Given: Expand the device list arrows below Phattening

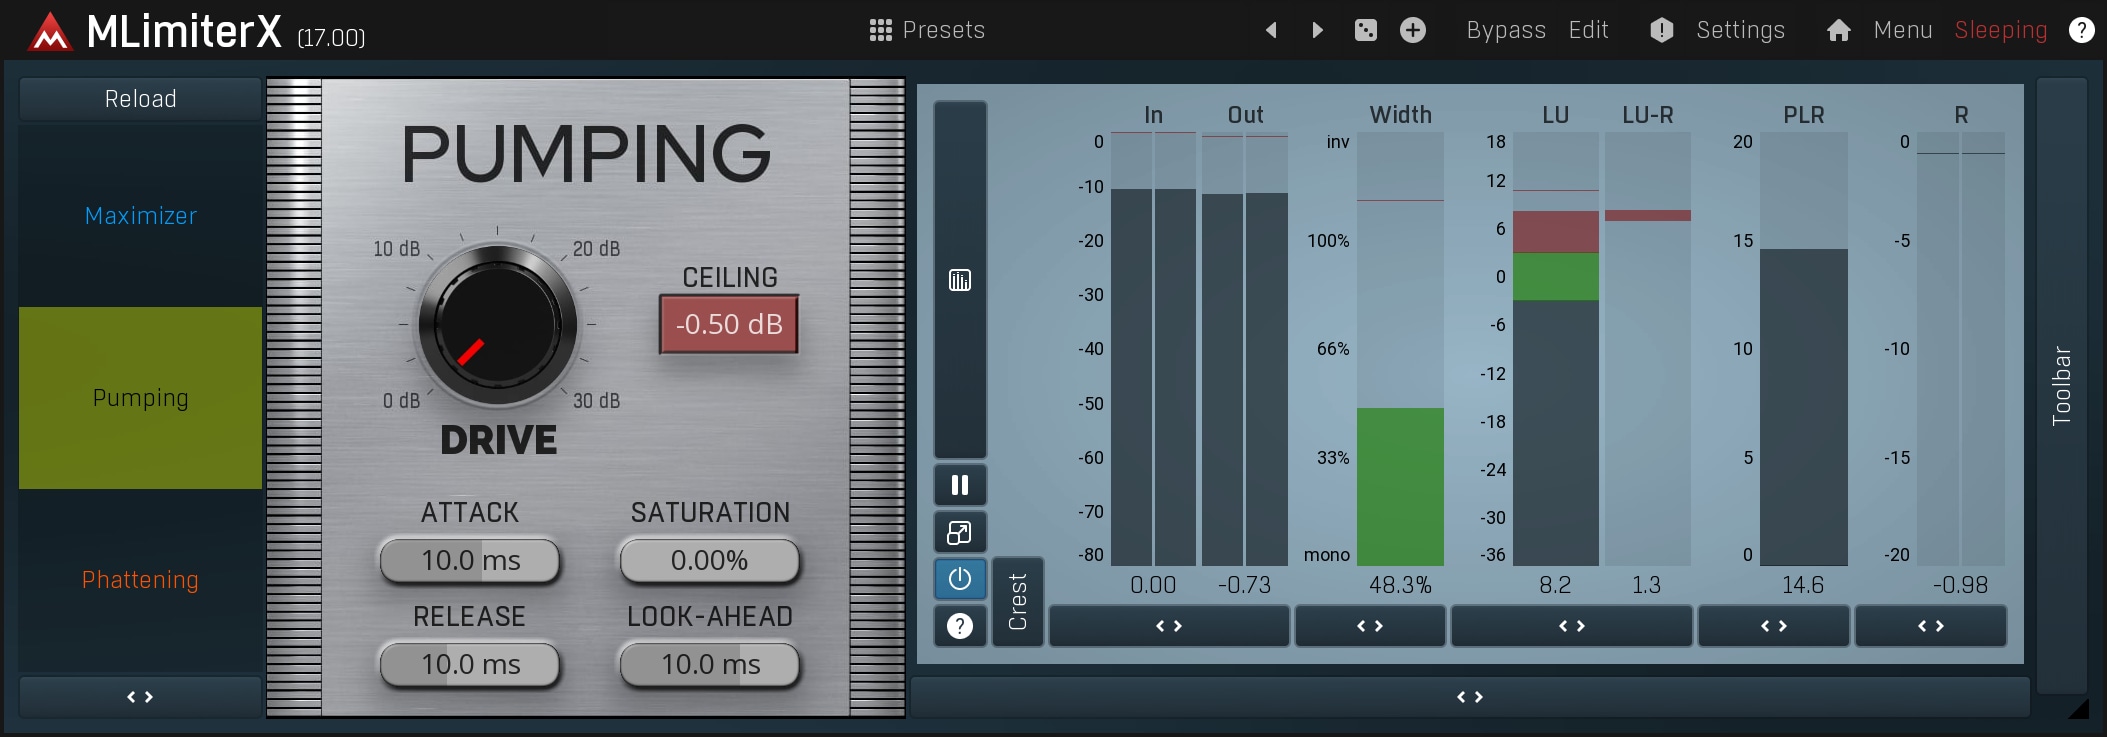Looking at the screenshot, I should click(140, 697).
